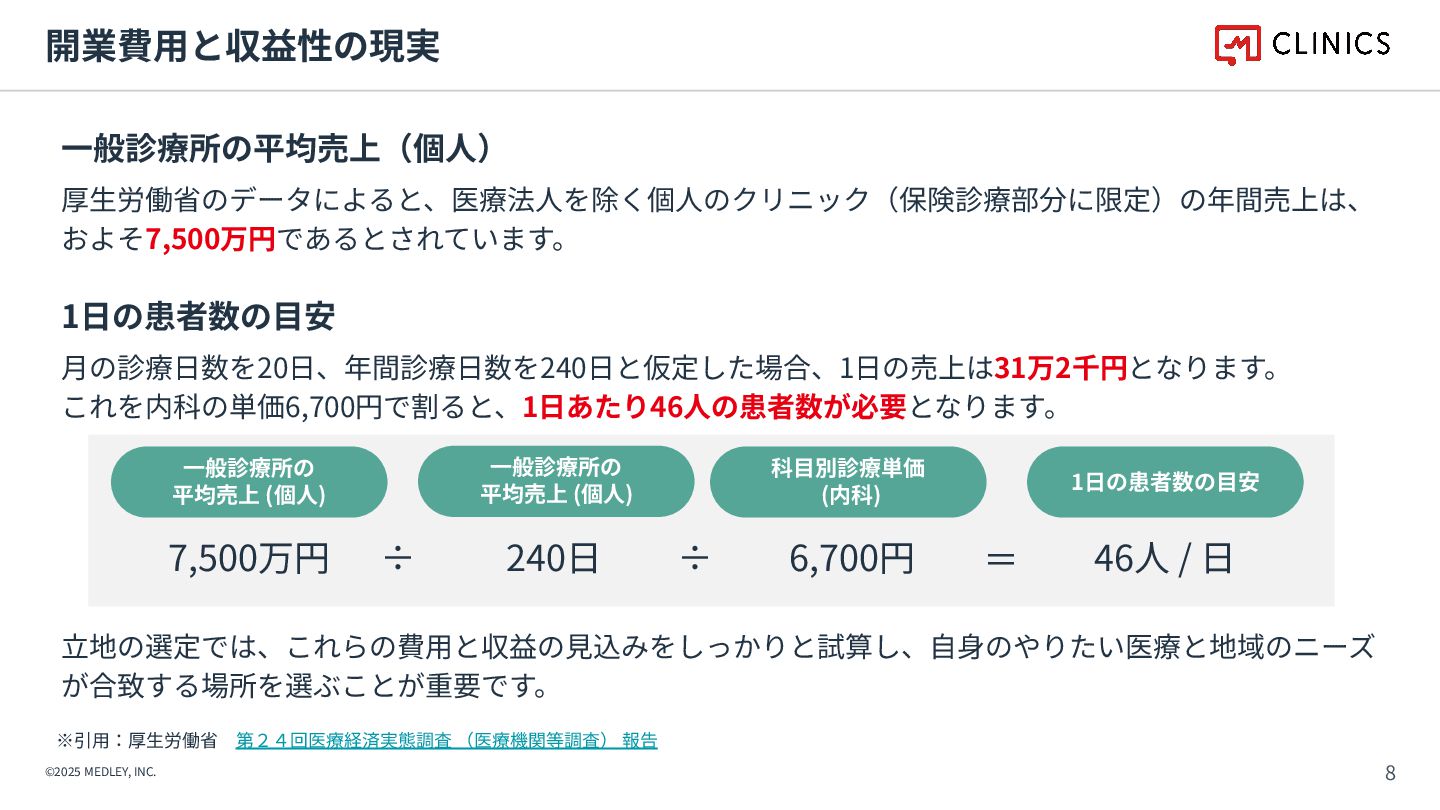
Task: Click the 46人 / 日 result
Action: (x=1163, y=558)
